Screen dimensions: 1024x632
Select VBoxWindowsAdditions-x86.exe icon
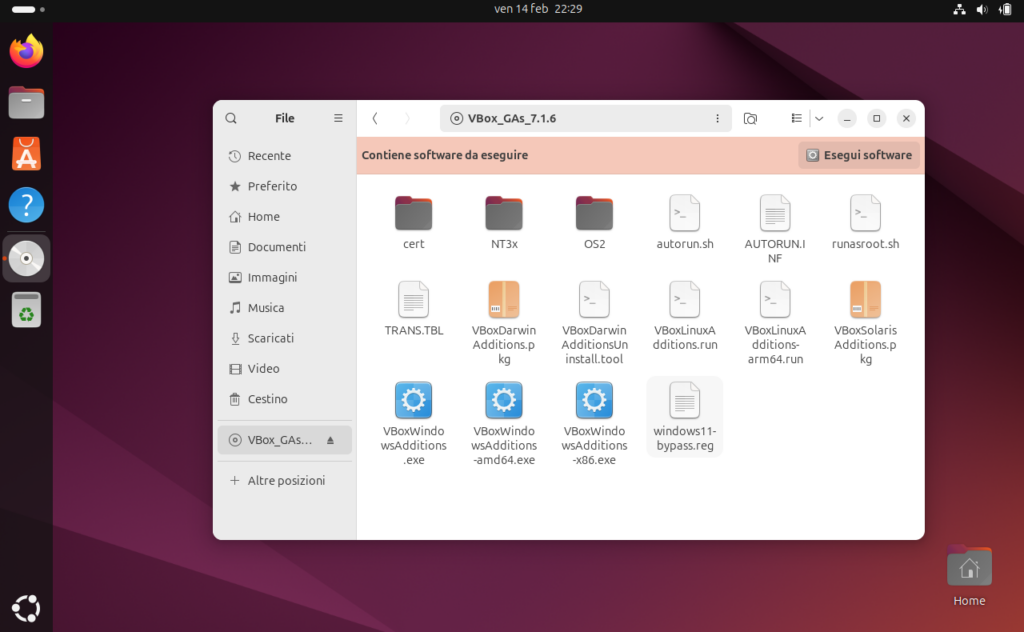pyautogui.click(x=594, y=400)
